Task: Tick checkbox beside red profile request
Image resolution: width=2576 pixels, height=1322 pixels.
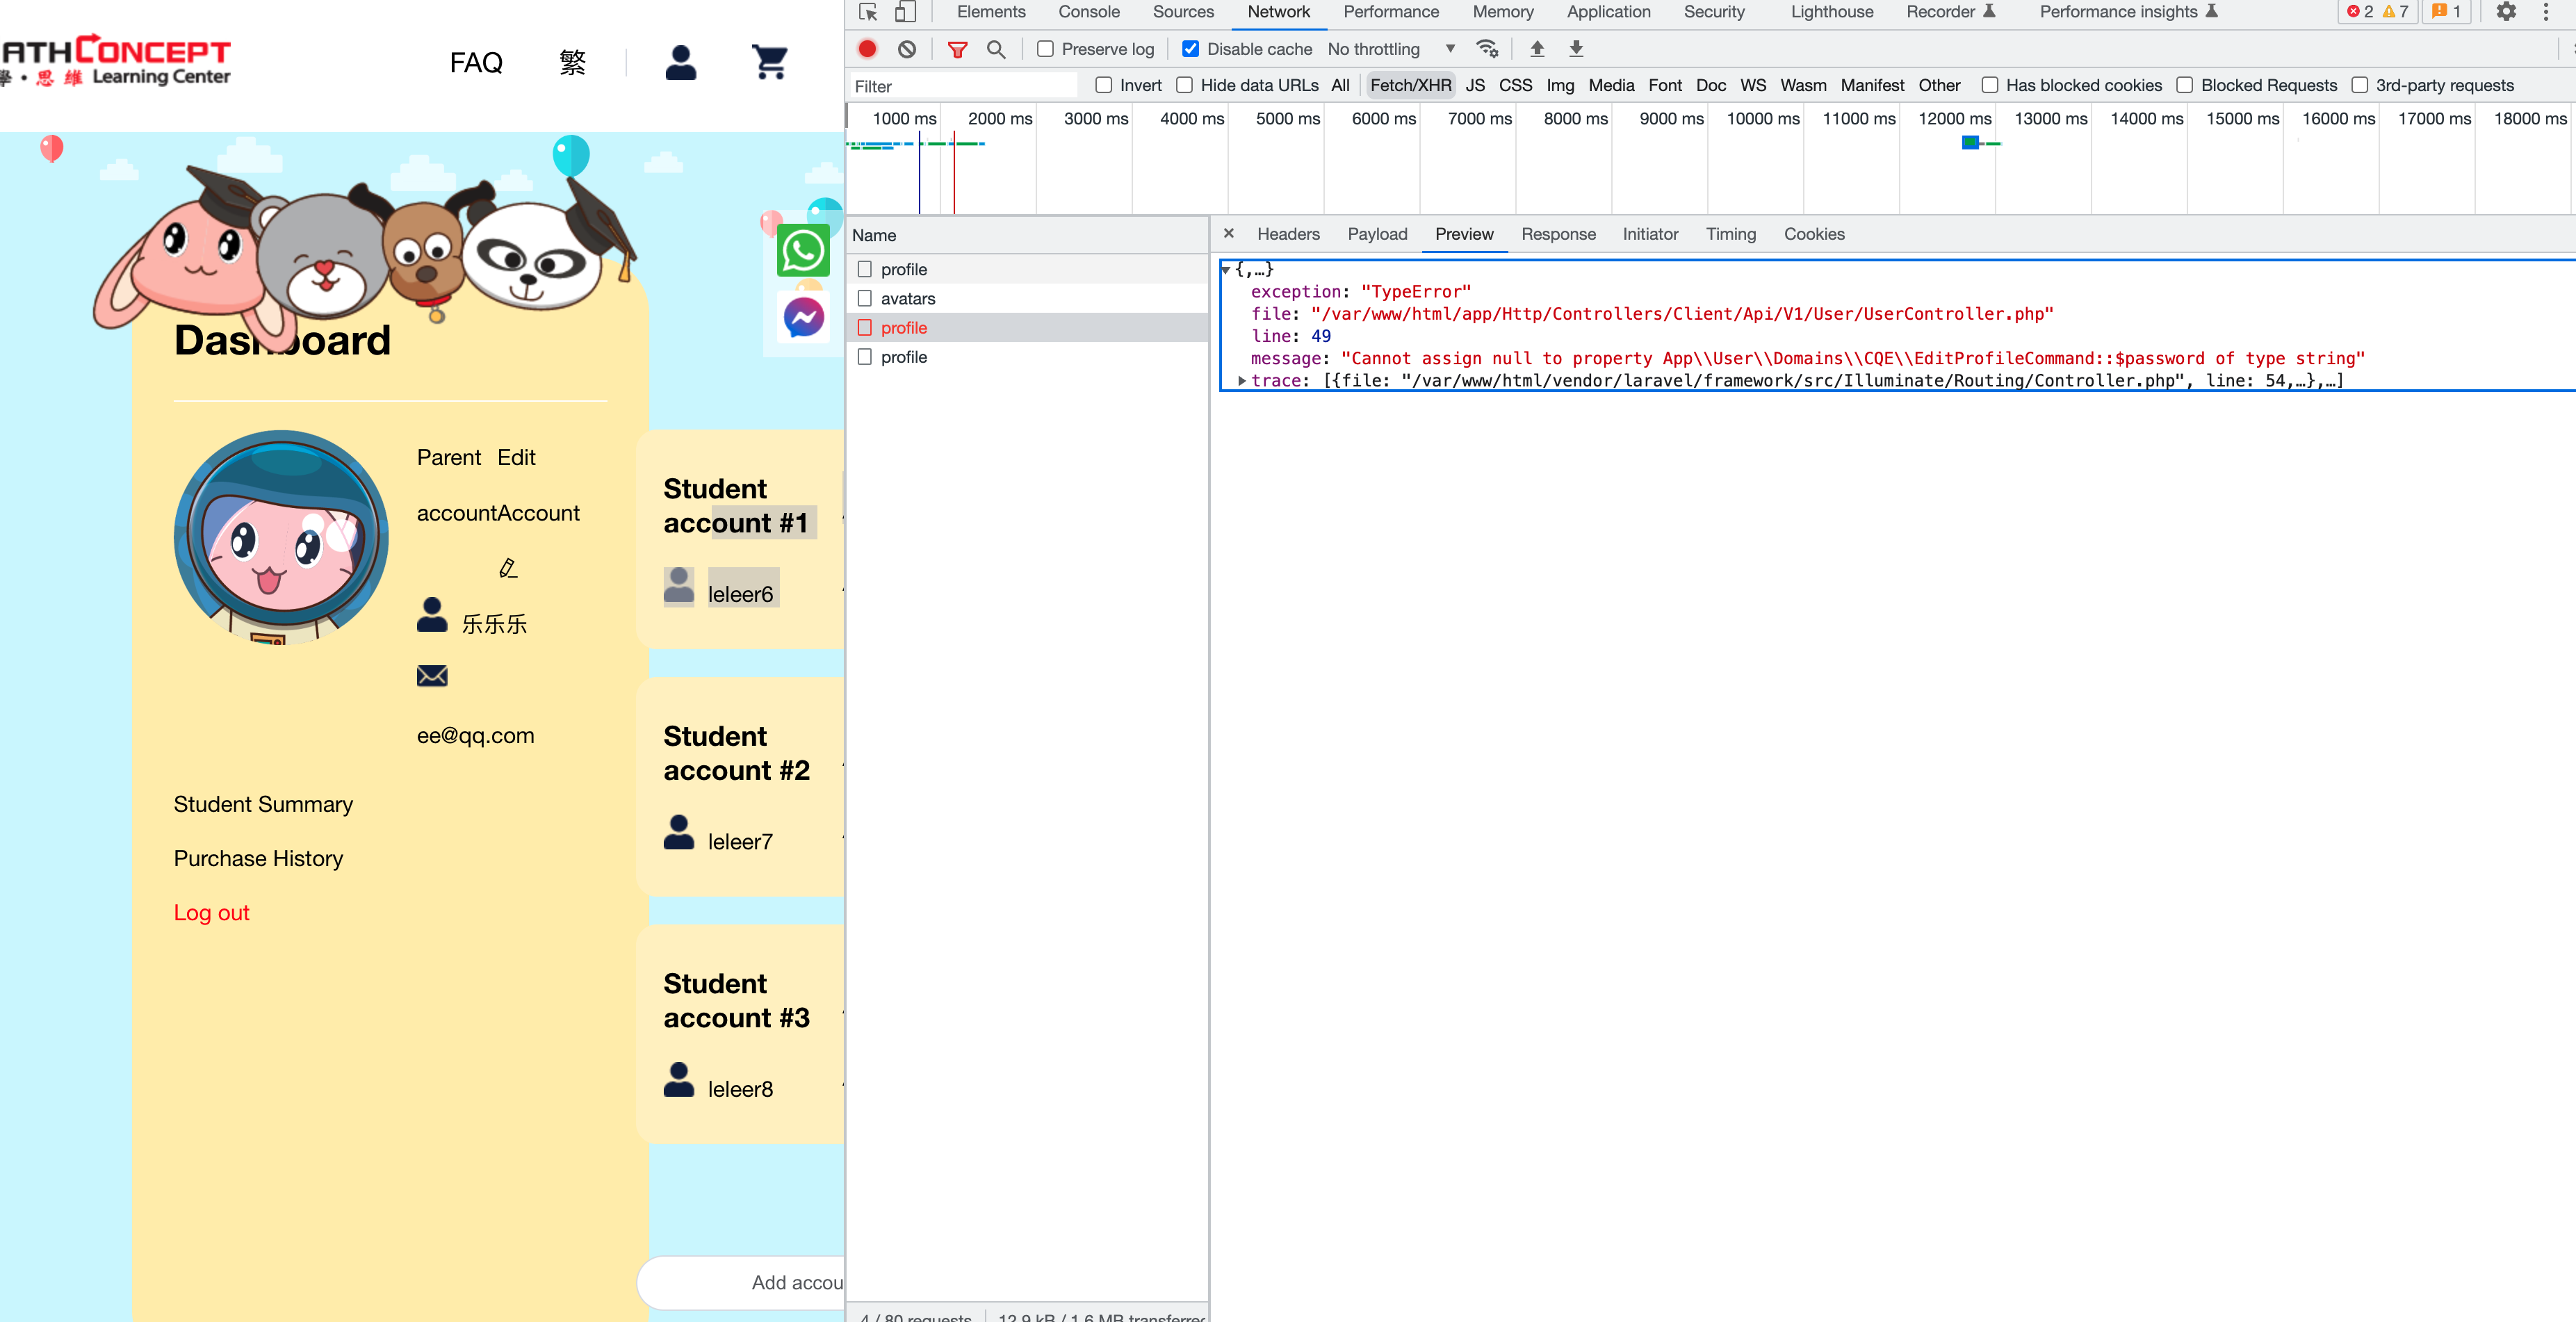Action: (x=865, y=327)
